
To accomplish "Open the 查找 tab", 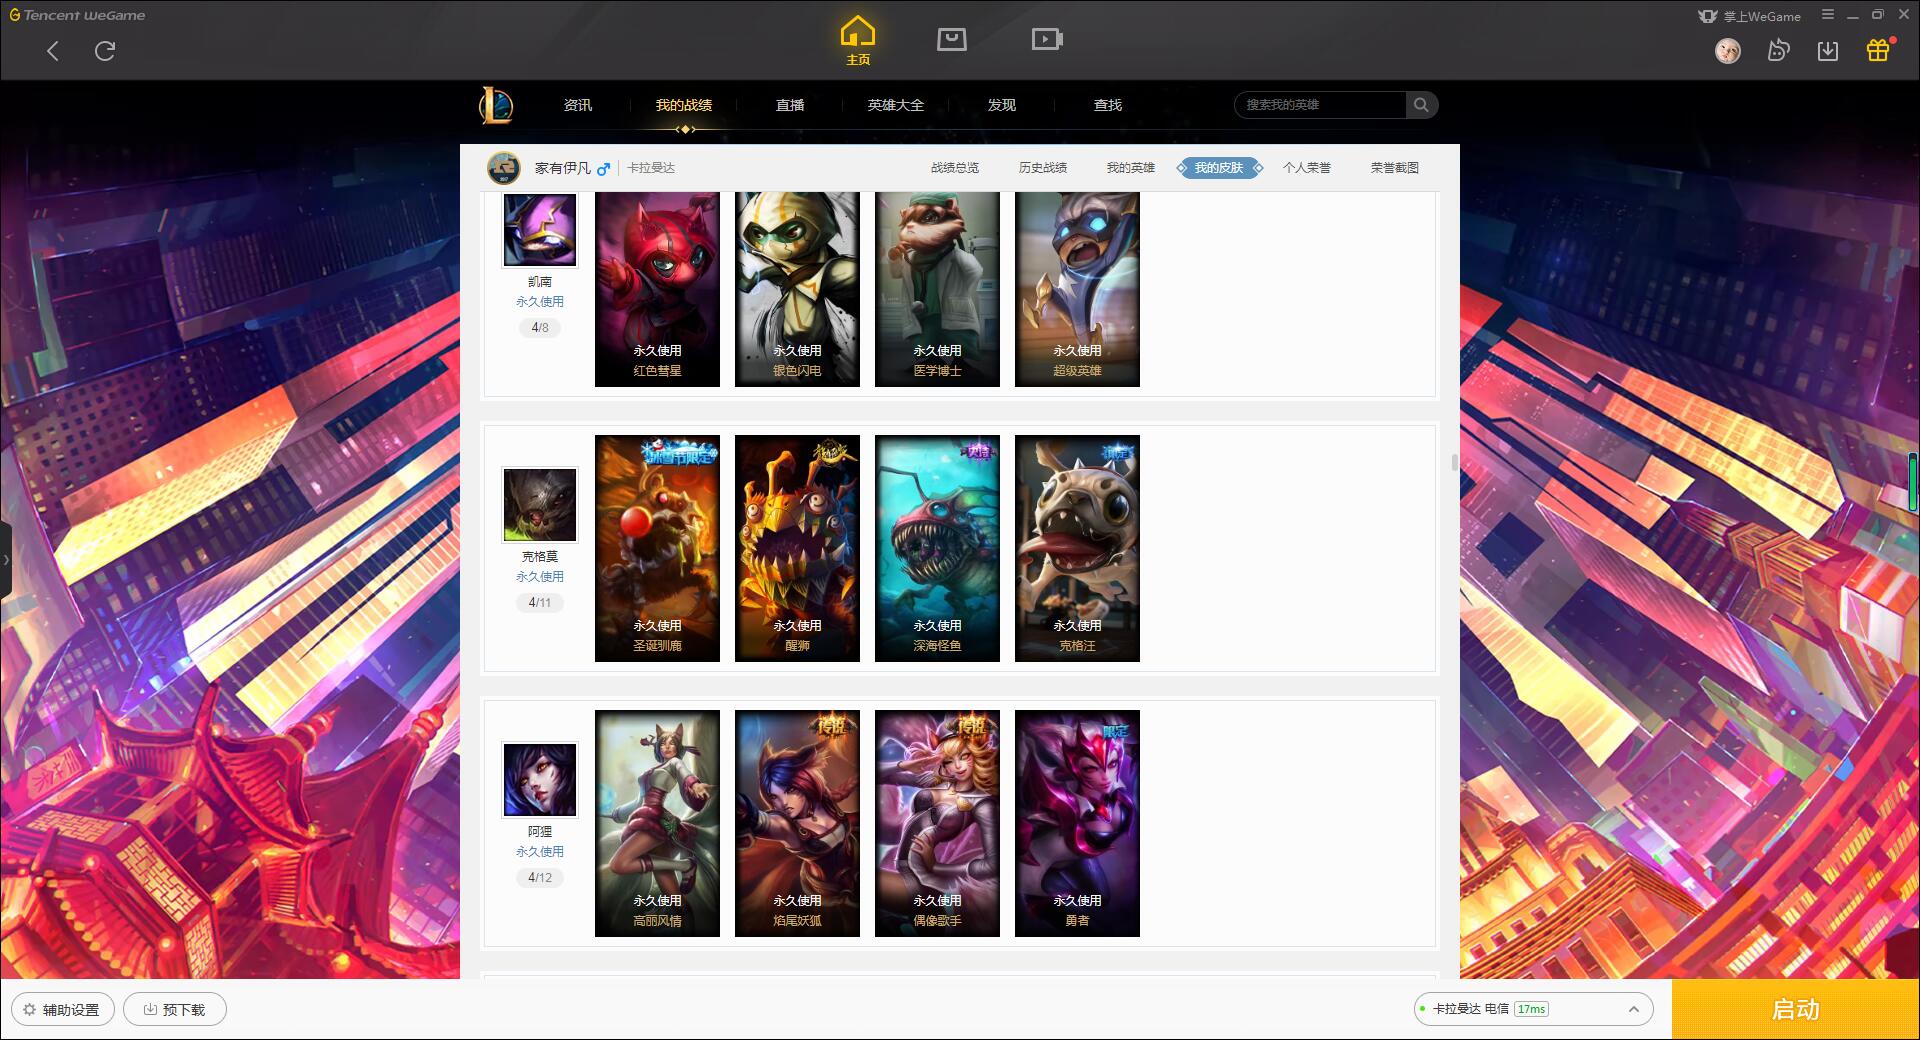I will (1108, 105).
